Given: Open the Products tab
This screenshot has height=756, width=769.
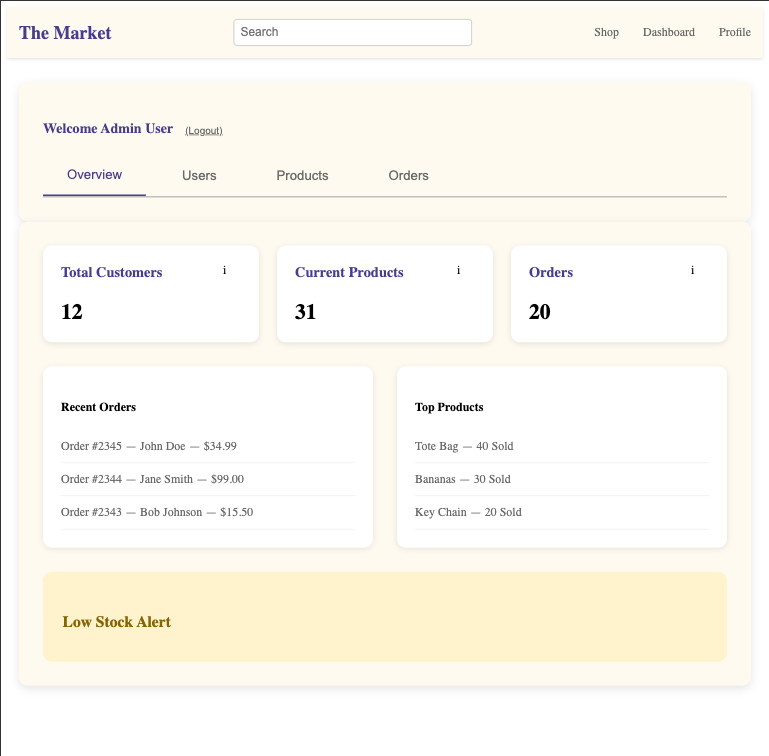Looking at the screenshot, I should 302,176.
